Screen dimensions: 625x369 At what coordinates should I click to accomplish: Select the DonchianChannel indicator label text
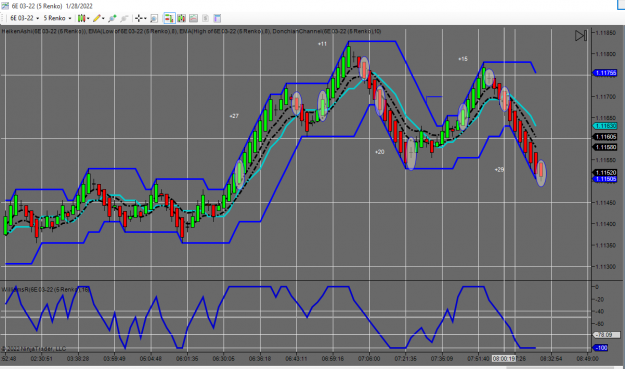point(327,31)
